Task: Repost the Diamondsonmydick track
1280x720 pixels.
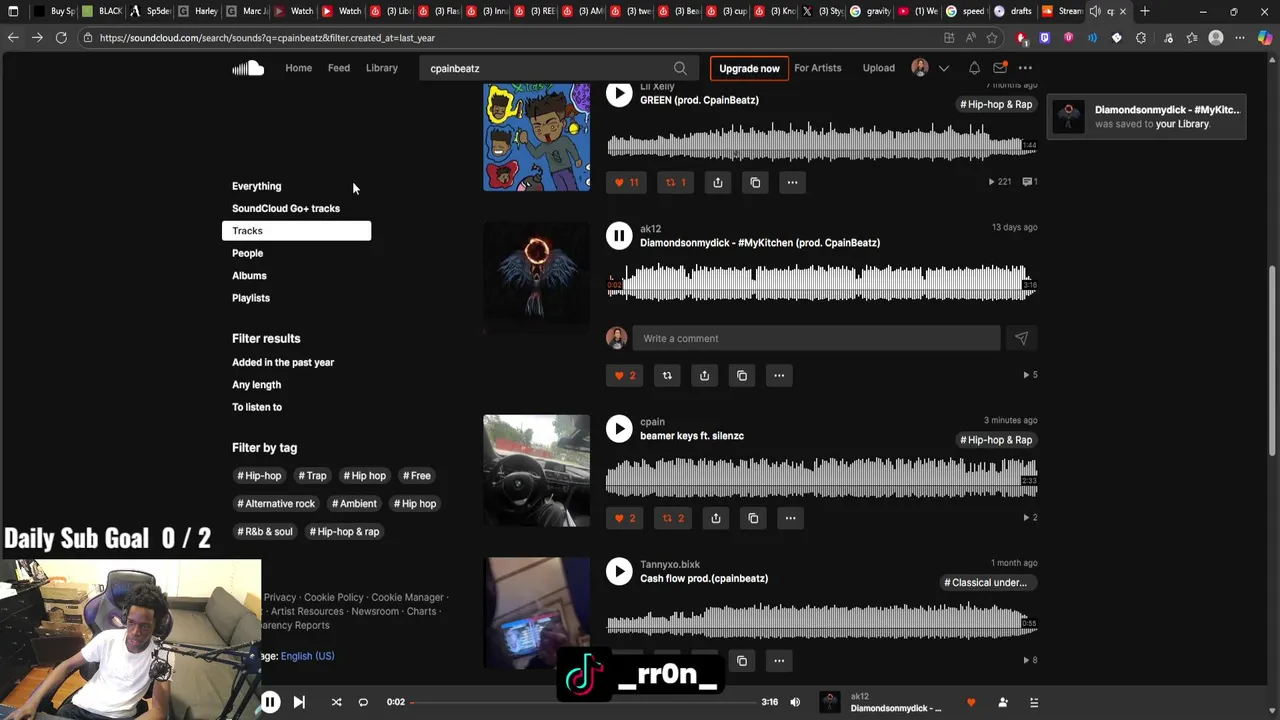Action: pos(667,375)
